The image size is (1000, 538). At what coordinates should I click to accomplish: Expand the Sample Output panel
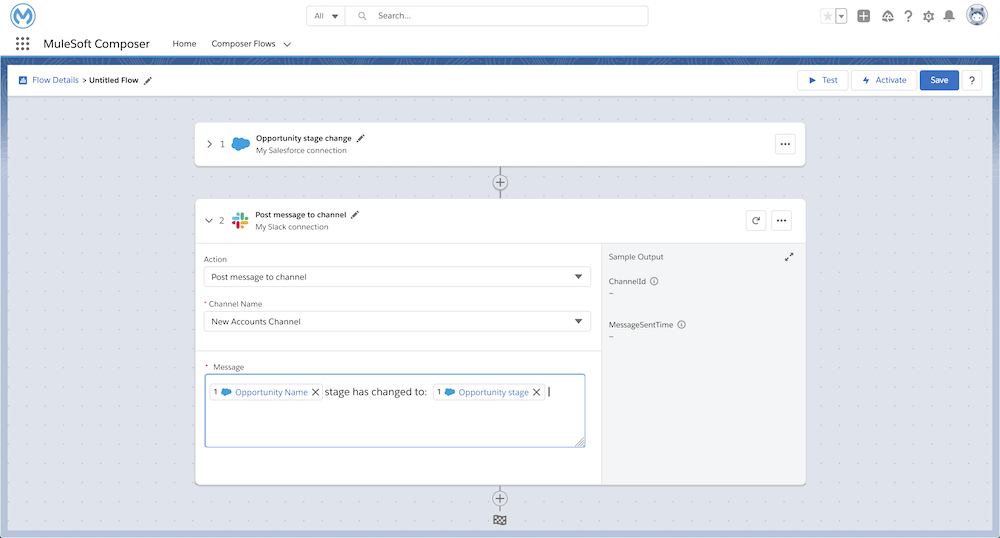pyautogui.click(x=789, y=257)
